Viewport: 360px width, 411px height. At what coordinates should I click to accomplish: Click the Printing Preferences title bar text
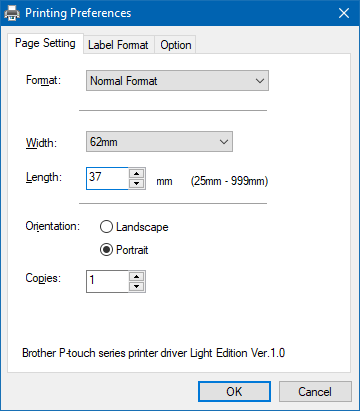point(78,13)
